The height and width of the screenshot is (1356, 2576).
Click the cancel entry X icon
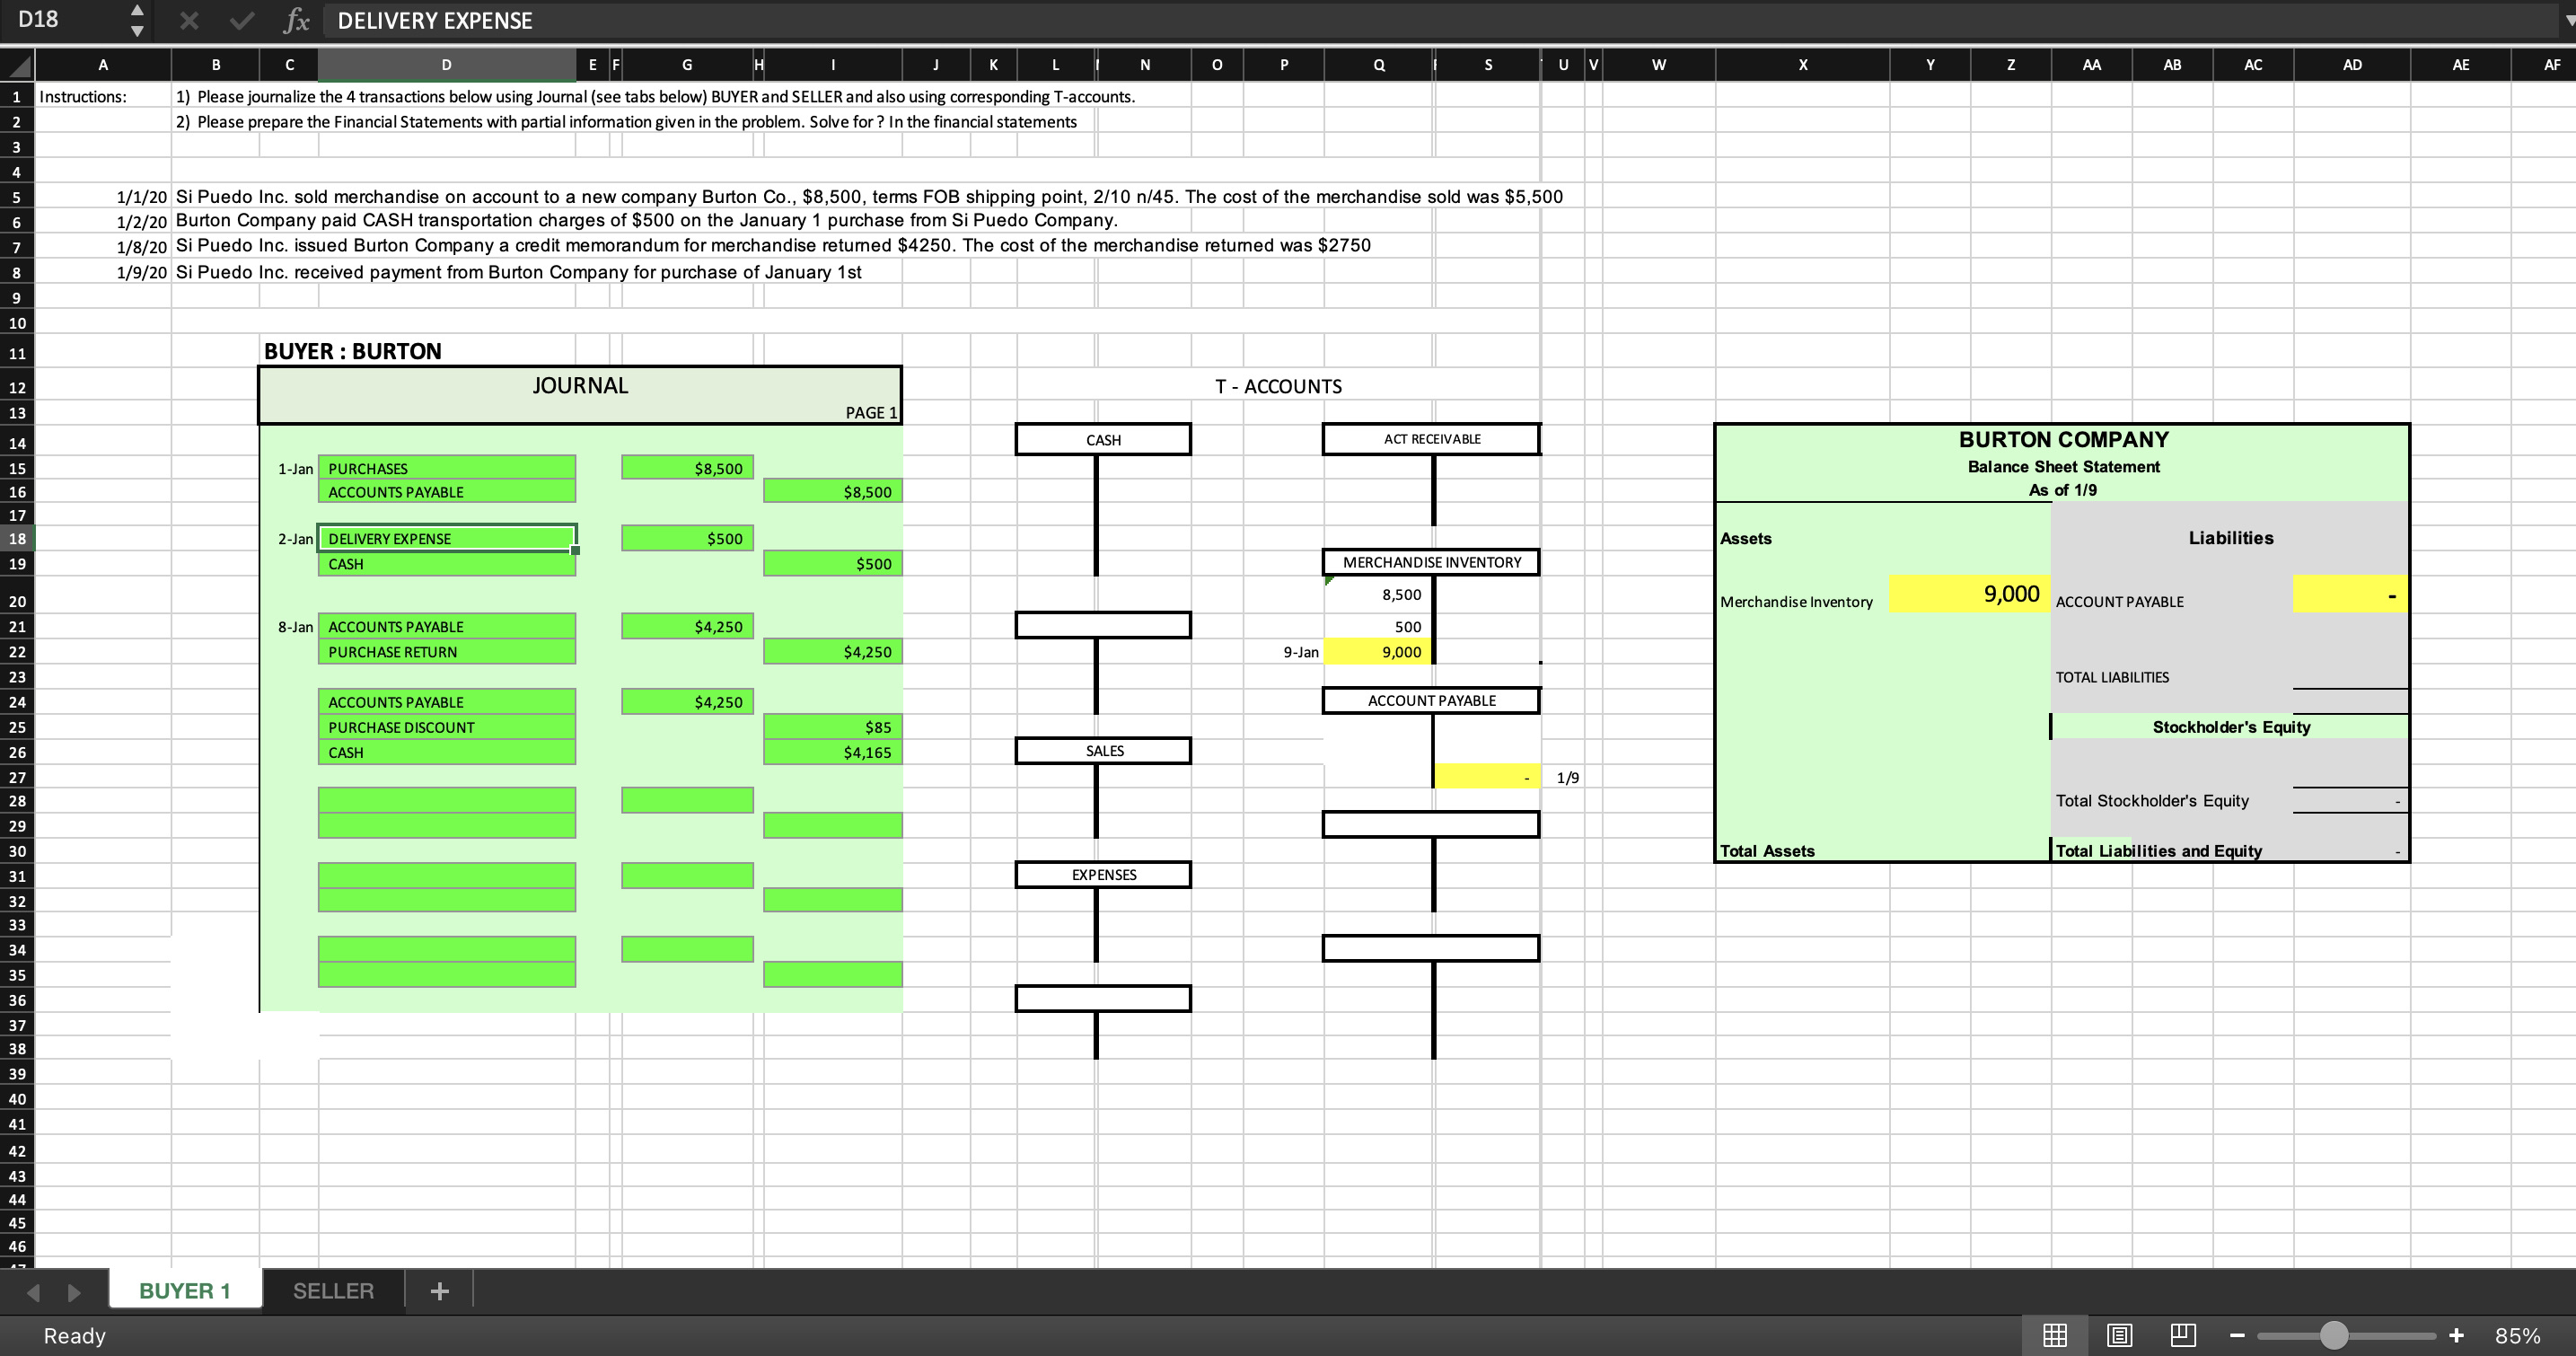(189, 20)
